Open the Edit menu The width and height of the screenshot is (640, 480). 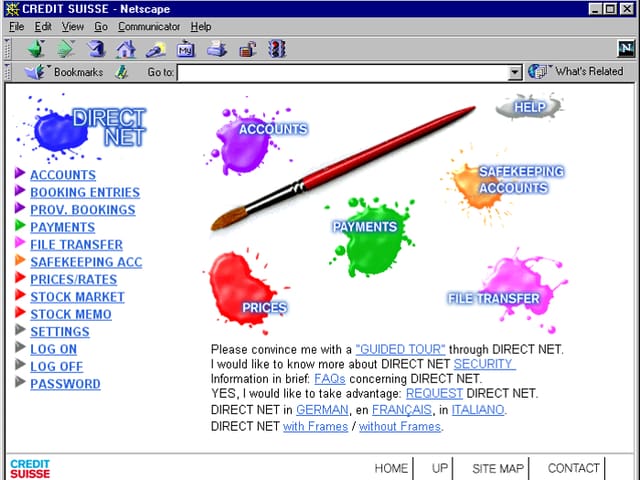pos(43,27)
